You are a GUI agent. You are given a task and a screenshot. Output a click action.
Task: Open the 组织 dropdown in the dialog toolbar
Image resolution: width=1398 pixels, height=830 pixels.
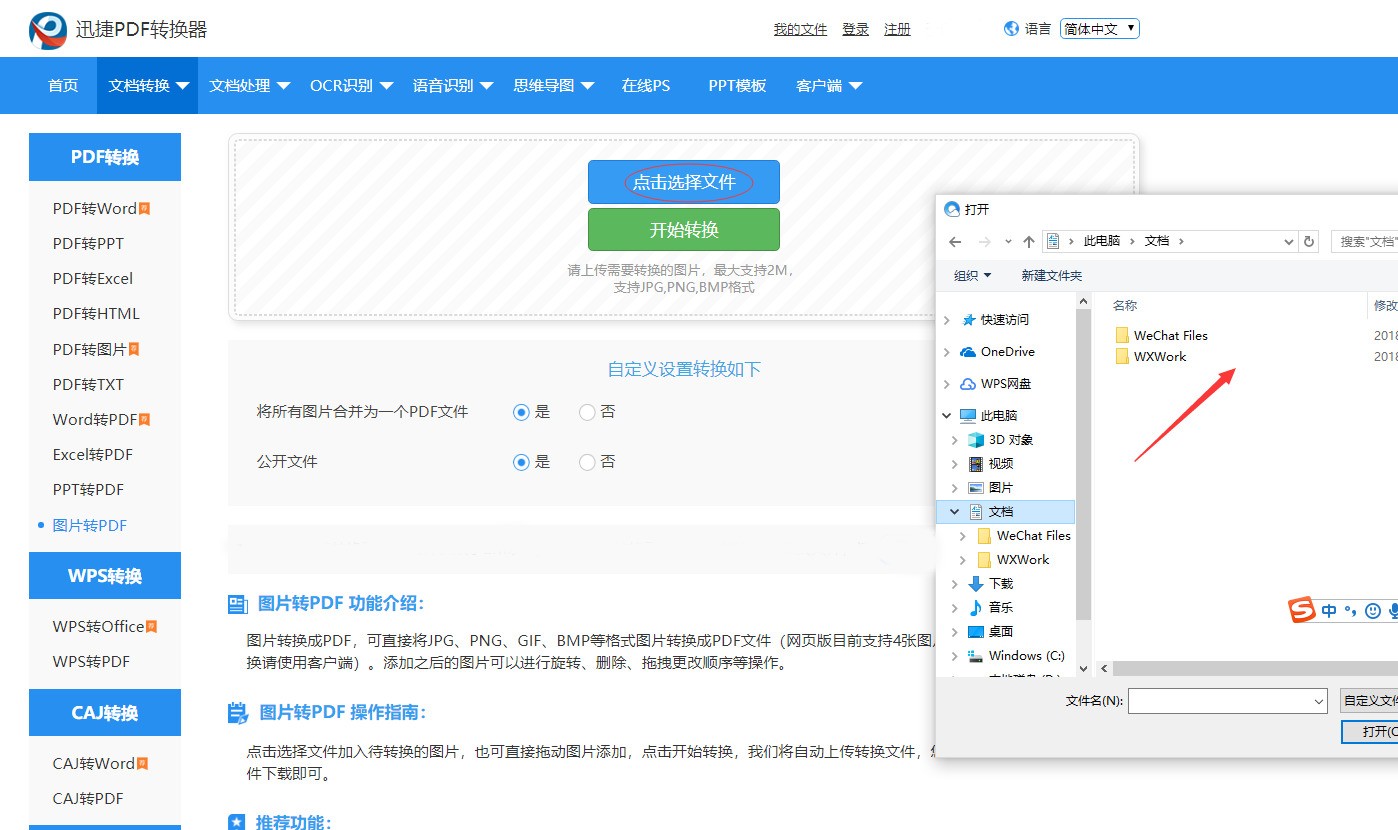click(x=972, y=275)
